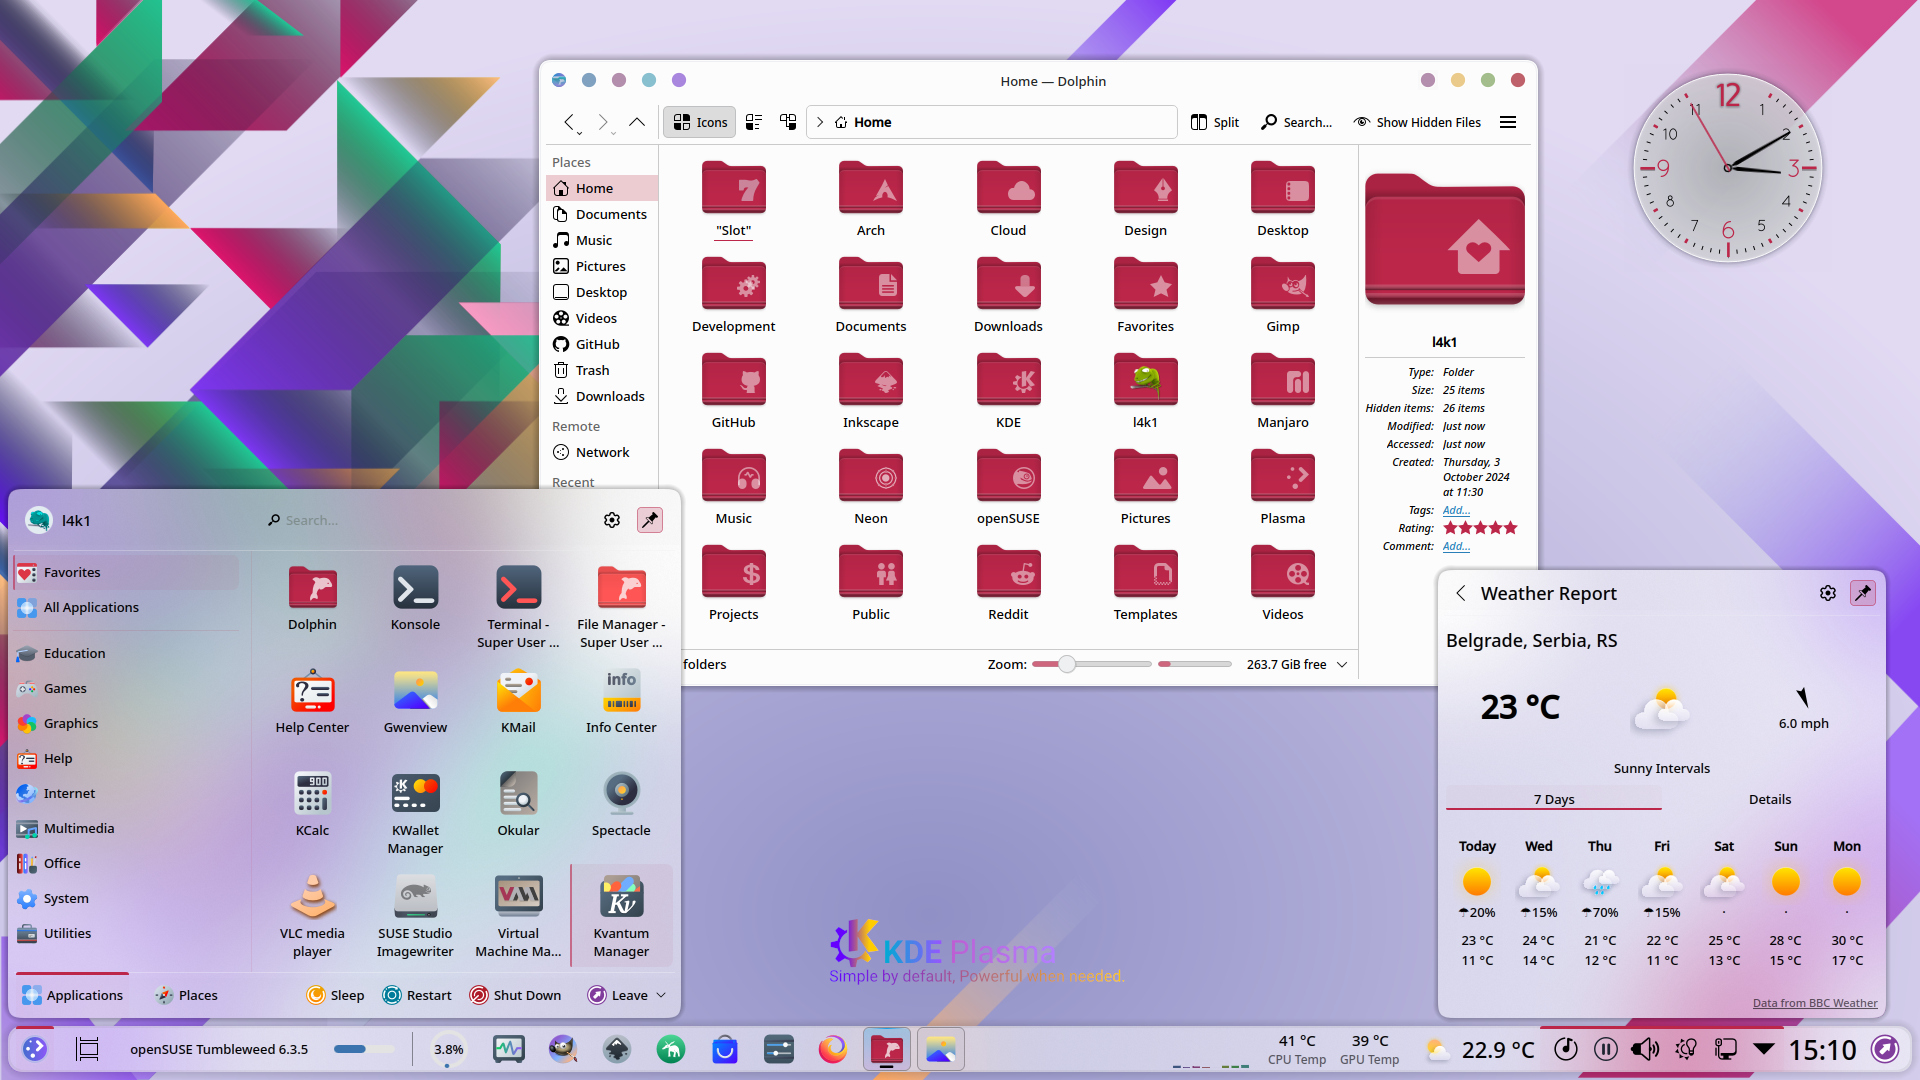Click the 15:10 clock in panel
Viewport: 1920px width, 1080px height.
point(1823,1049)
